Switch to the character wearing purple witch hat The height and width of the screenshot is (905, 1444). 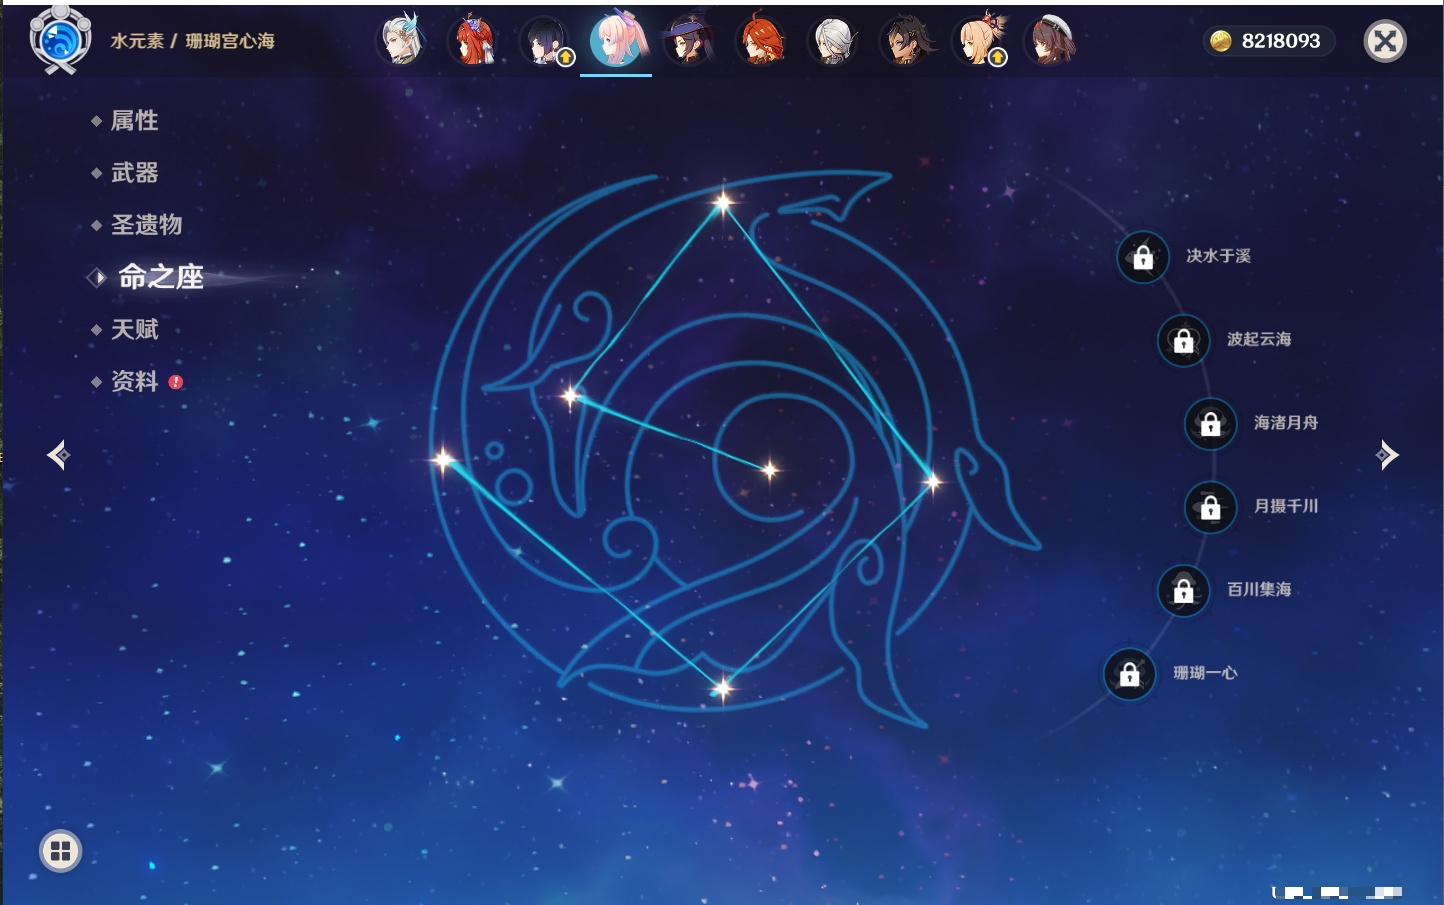[x=688, y=41]
